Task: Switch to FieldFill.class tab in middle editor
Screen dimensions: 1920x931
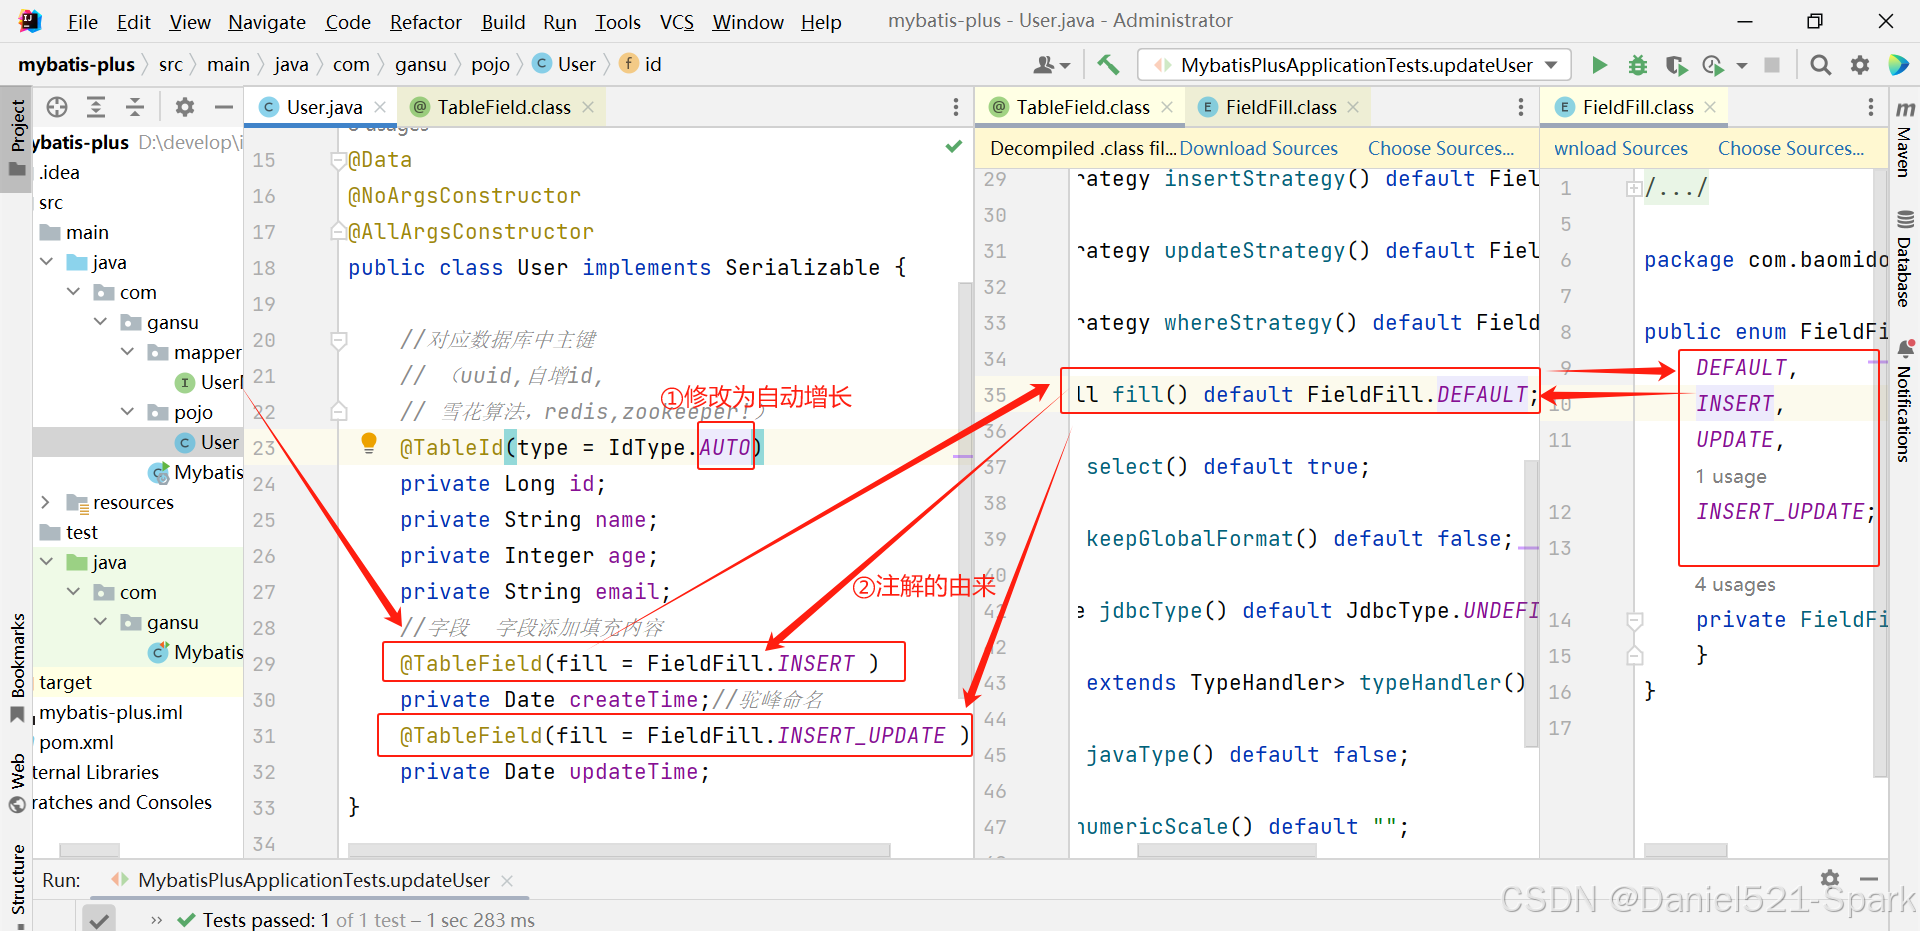Action: tap(1281, 107)
